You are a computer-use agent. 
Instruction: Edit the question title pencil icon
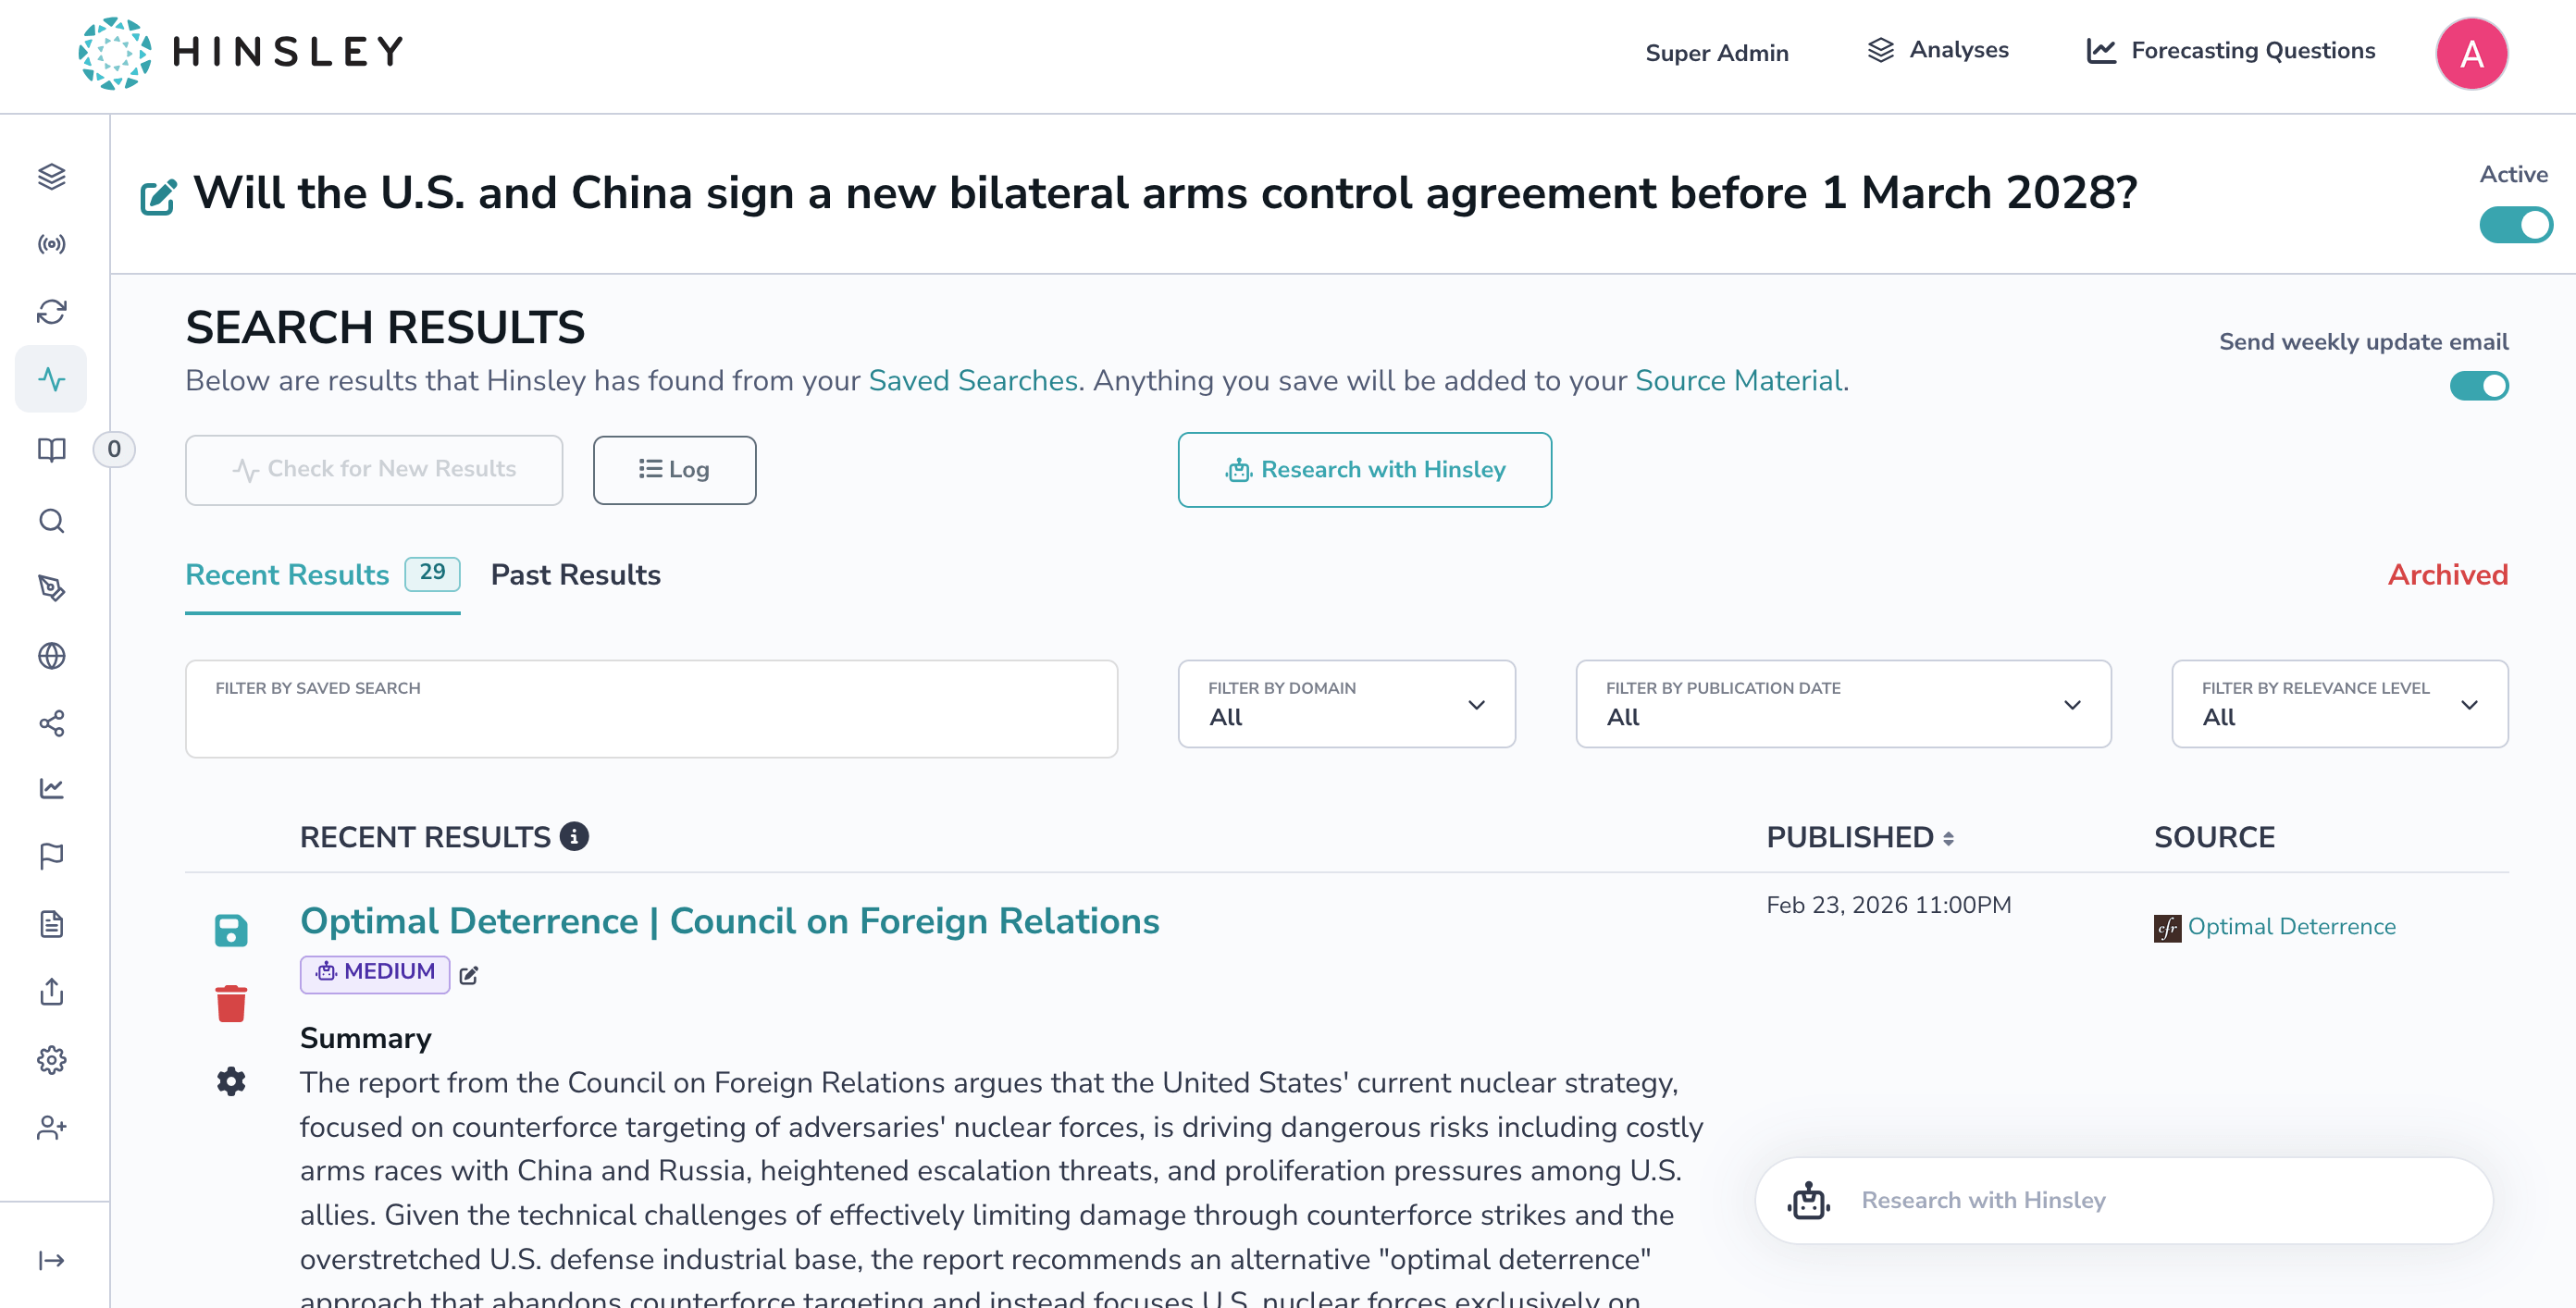[158, 197]
